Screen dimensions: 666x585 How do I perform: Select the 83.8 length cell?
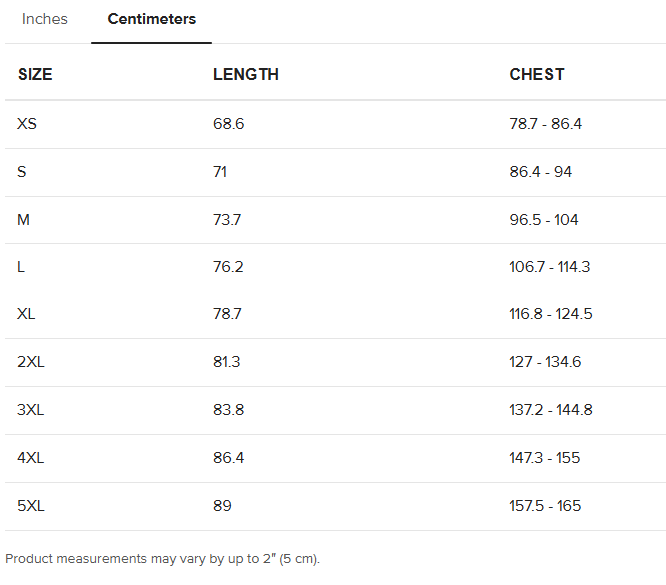(x=228, y=410)
